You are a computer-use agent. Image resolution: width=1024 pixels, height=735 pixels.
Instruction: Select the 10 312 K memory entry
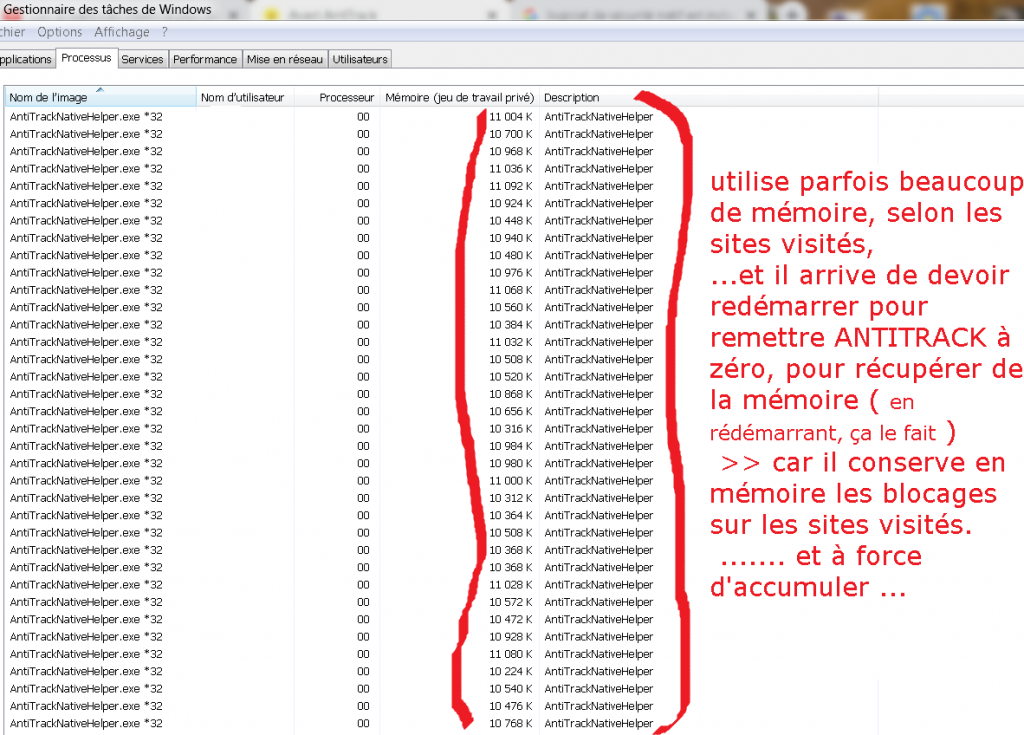(x=511, y=498)
